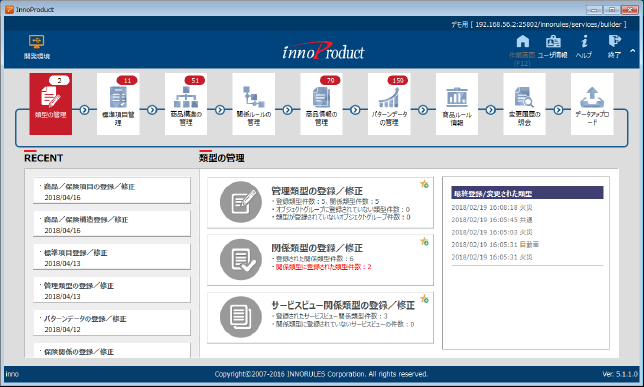Screen dimensions: 644x387
Task: Open recent item 商品／保険項目の登録／修正
Action: point(112,191)
